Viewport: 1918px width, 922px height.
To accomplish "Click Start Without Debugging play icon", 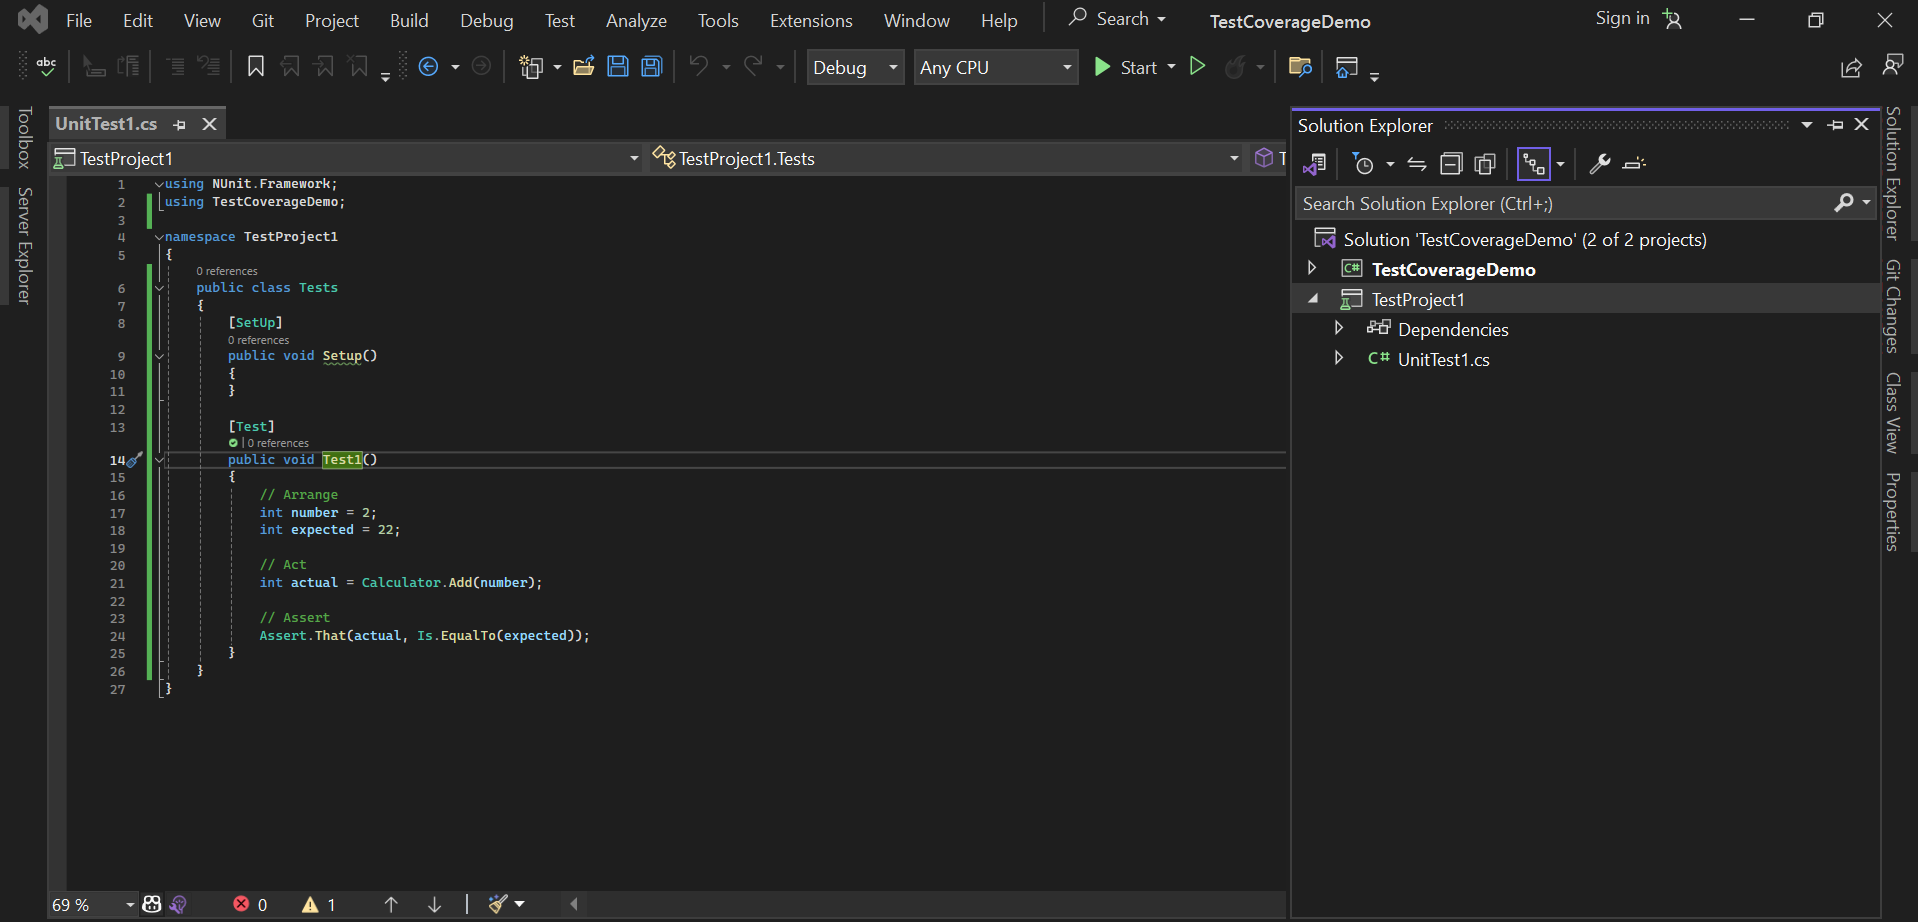I will [1197, 67].
